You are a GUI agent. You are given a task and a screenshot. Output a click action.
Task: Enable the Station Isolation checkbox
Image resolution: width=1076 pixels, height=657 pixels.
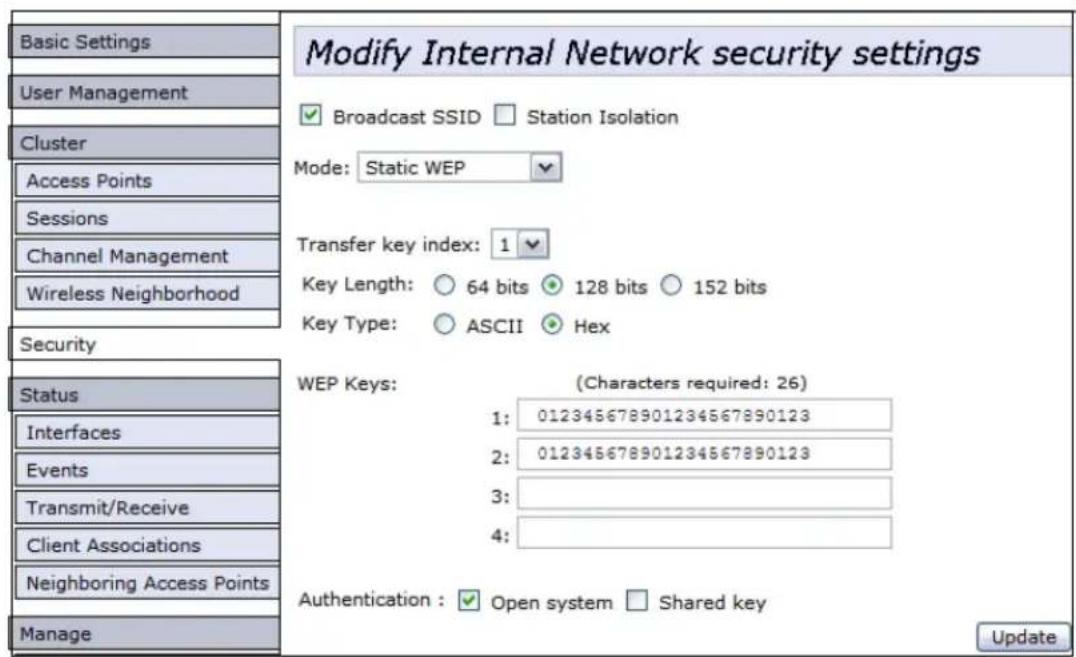coord(504,115)
